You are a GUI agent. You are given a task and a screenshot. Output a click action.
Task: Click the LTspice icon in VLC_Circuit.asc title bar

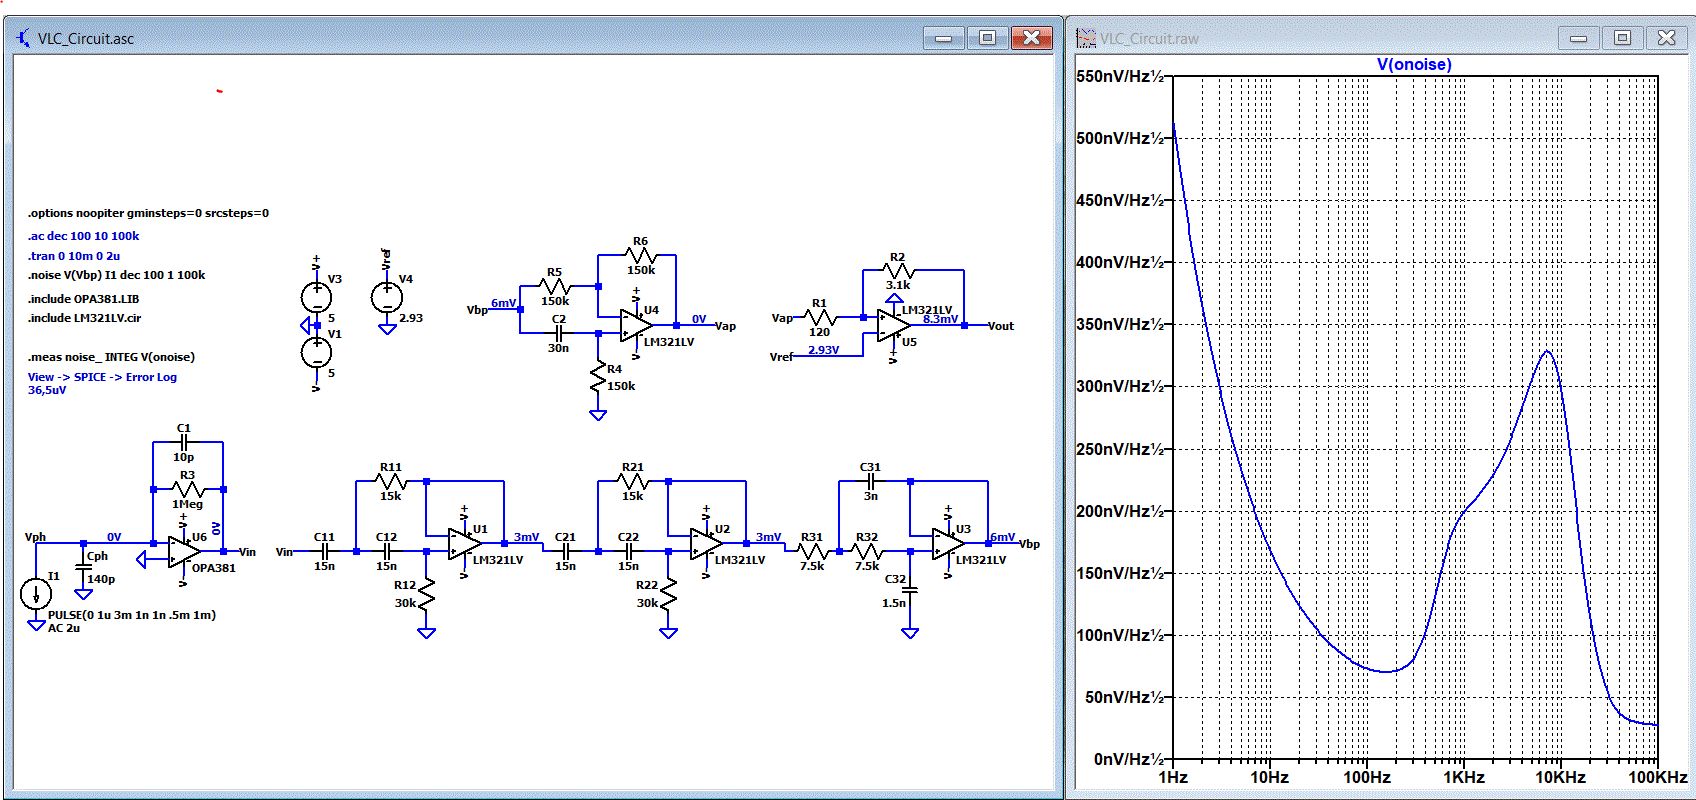(23, 38)
